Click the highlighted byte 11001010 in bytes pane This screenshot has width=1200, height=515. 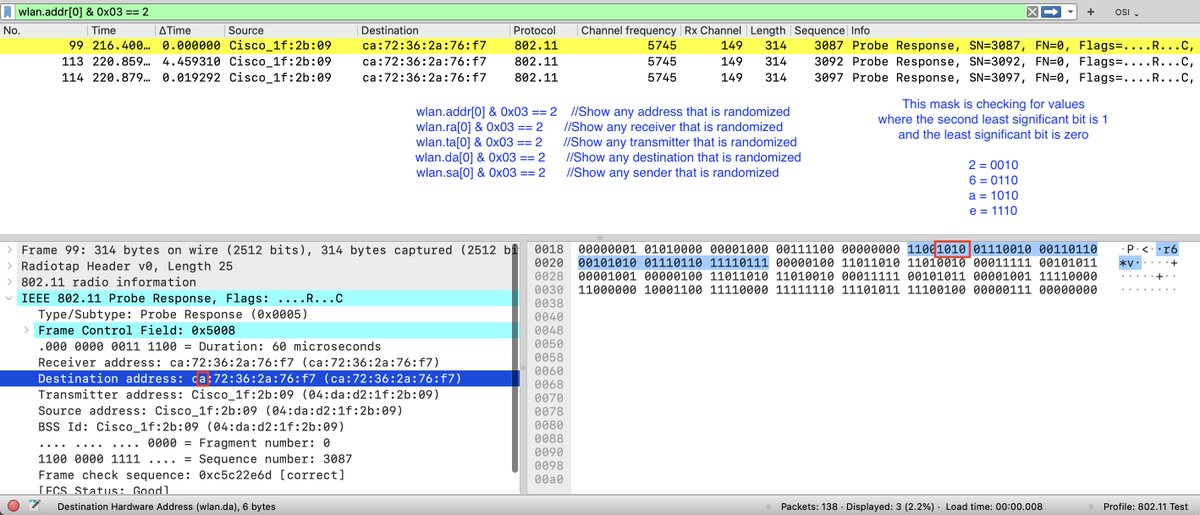click(938, 248)
